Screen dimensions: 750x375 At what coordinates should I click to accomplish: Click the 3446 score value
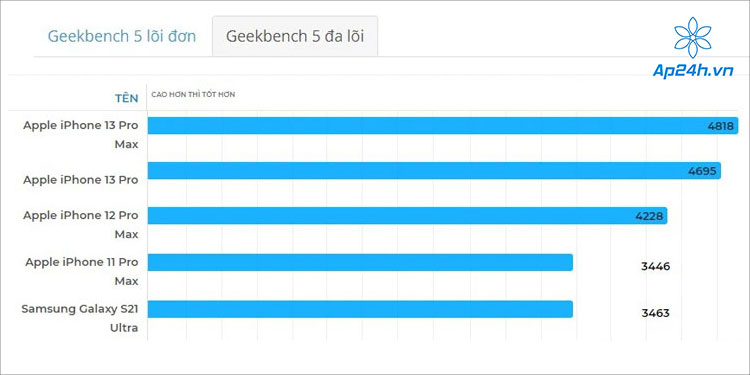tap(655, 266)
